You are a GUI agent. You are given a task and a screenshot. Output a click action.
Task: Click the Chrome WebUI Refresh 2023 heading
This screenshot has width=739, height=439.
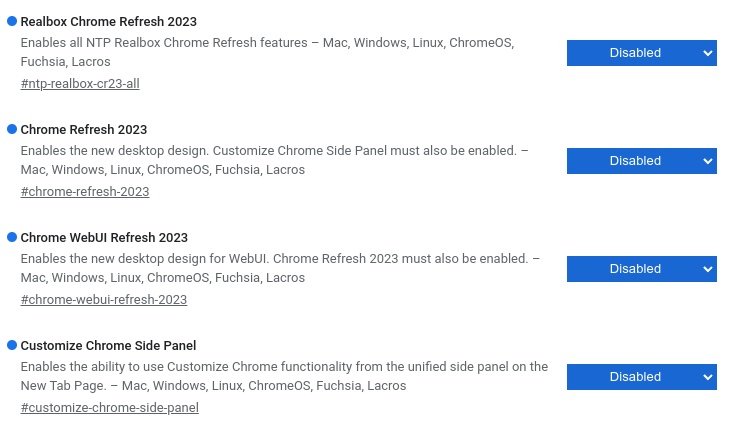coord(104,238)
